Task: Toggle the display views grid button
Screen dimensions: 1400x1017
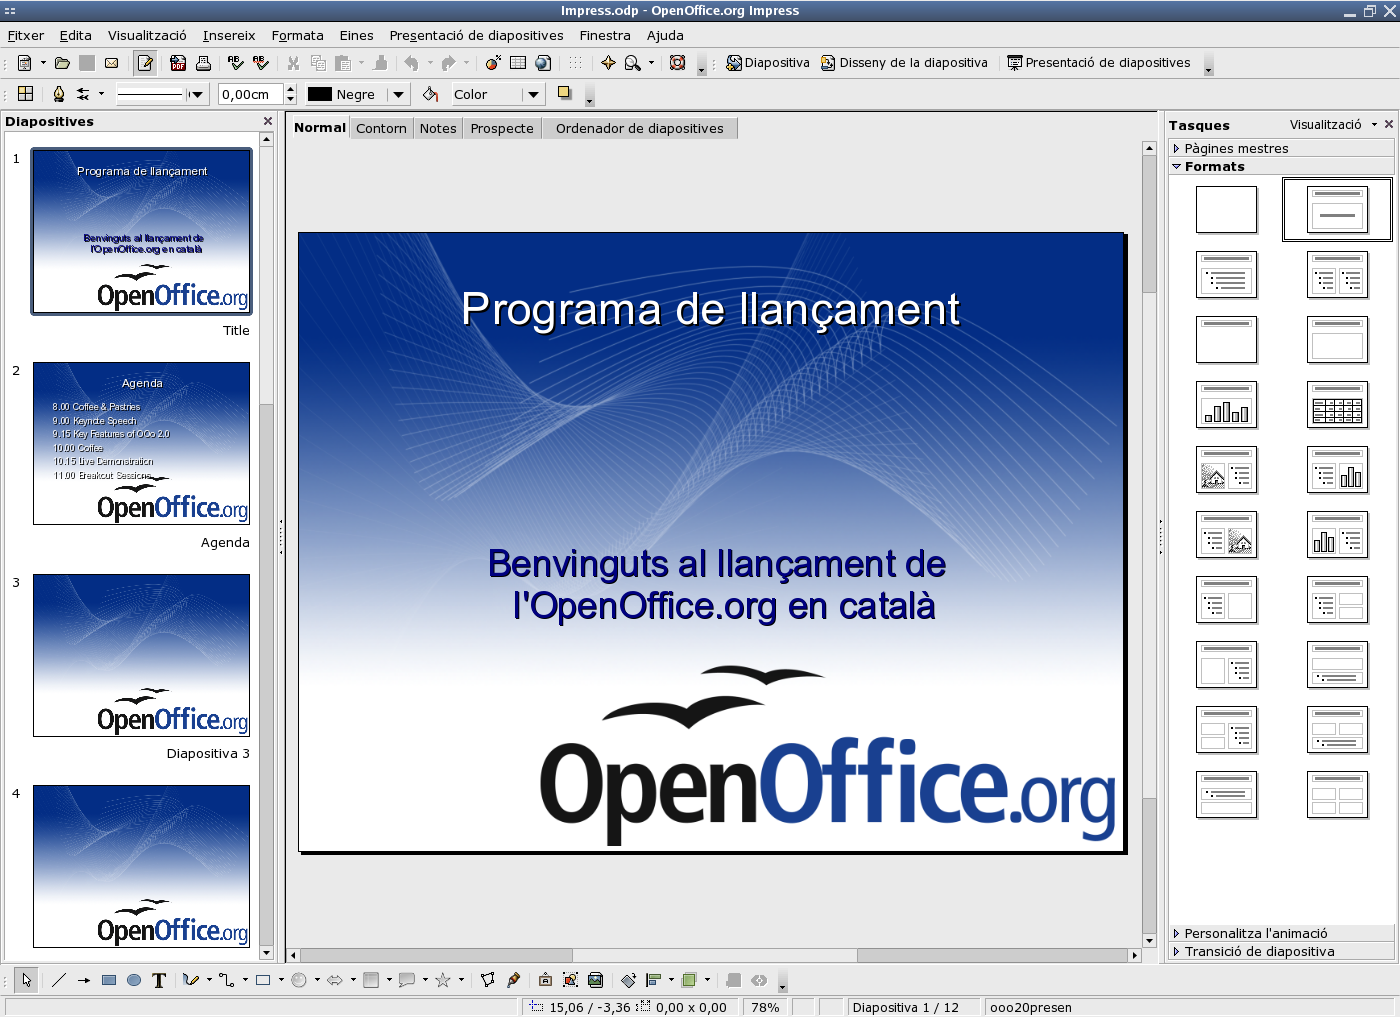Action: pyautogui.click(x=26, y=94)
